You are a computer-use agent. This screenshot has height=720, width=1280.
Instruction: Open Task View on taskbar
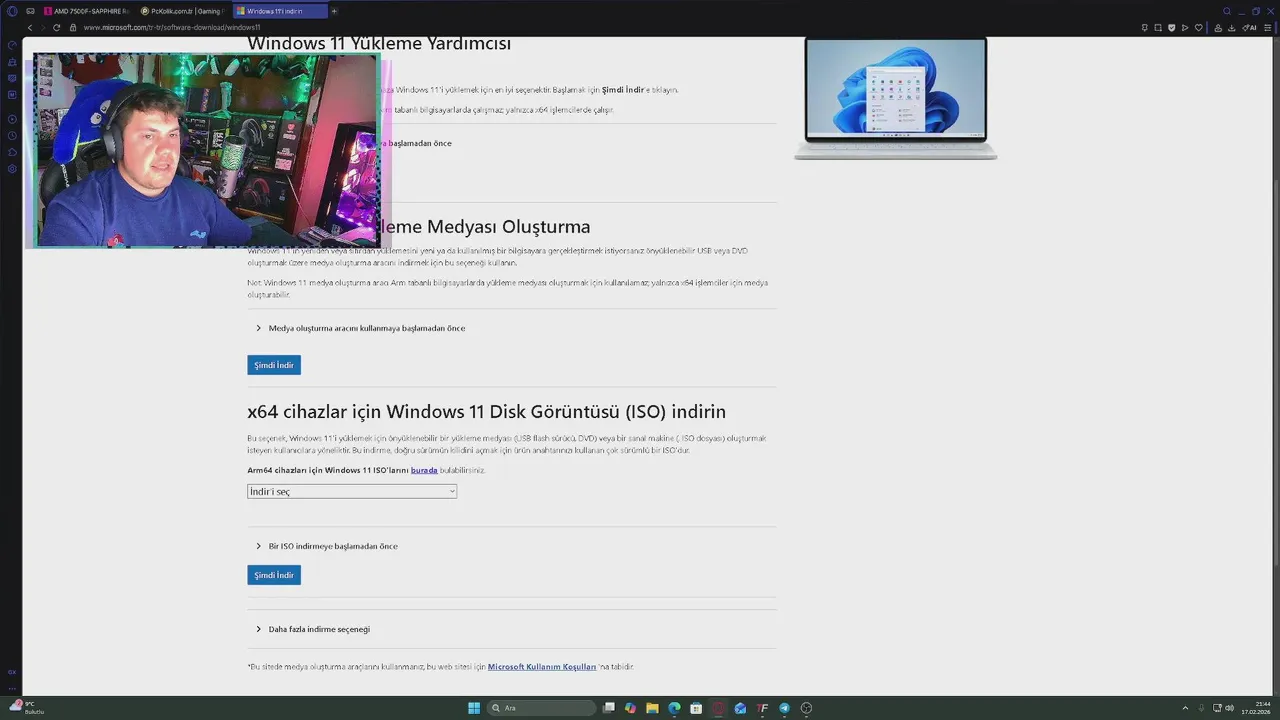coord(608,708)
